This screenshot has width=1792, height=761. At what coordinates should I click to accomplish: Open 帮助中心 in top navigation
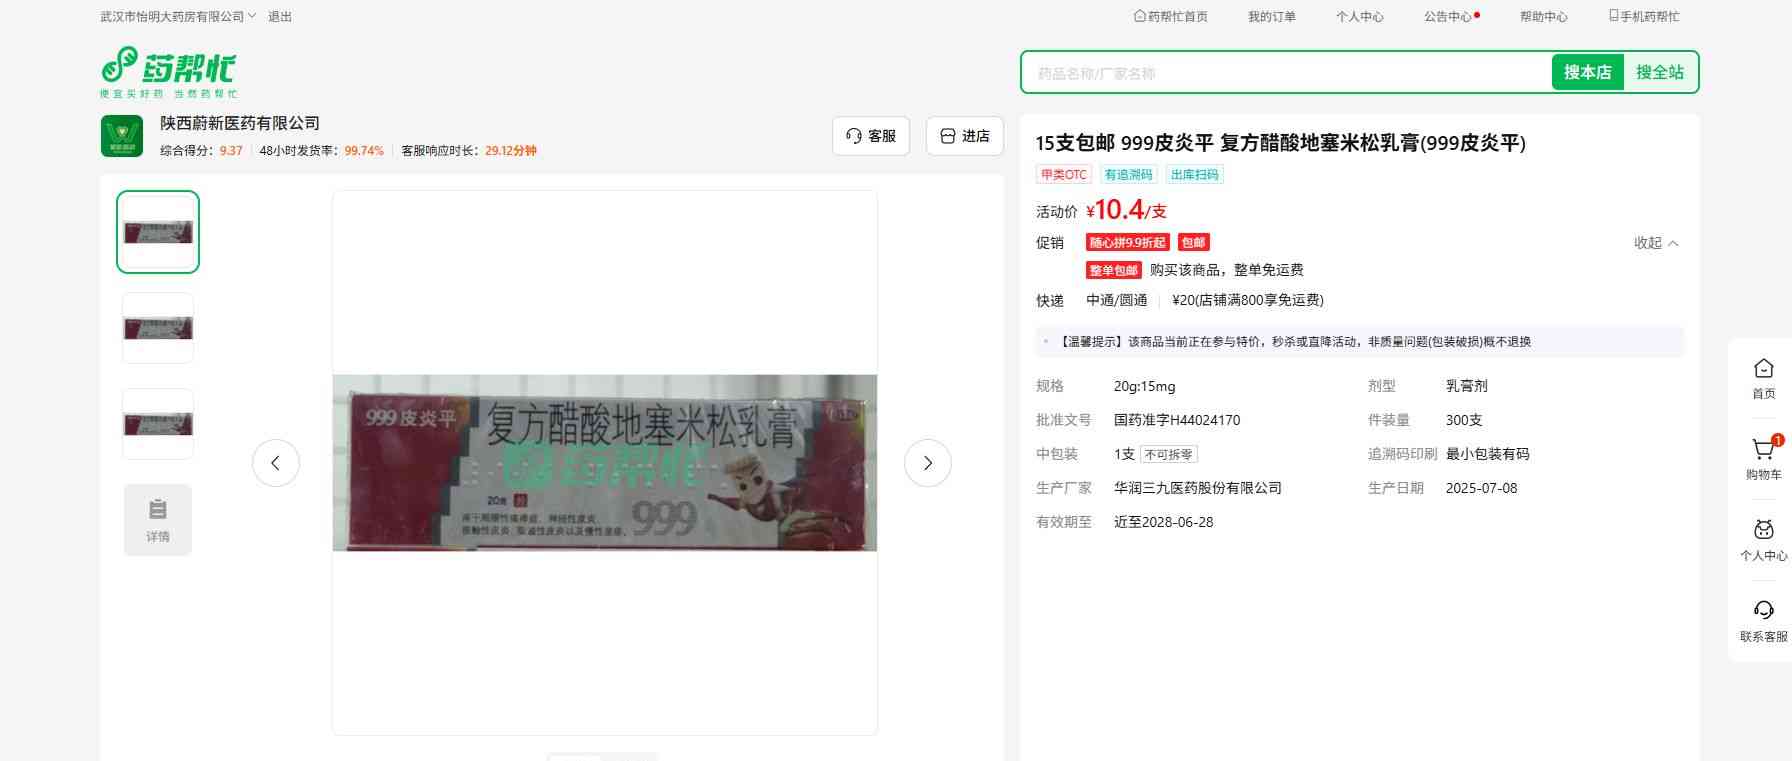tap(1543, 17)
